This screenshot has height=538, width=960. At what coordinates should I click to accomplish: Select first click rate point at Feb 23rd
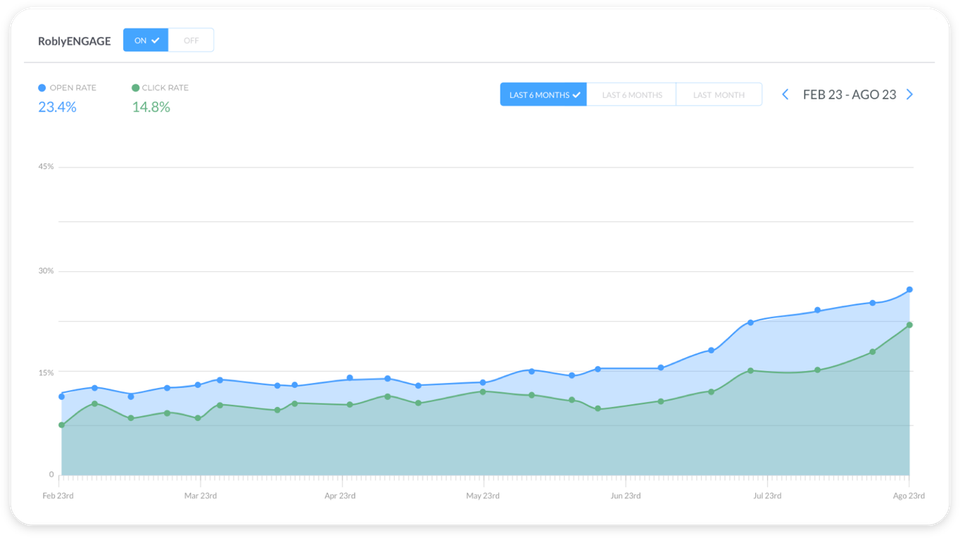tap(61, 425)
